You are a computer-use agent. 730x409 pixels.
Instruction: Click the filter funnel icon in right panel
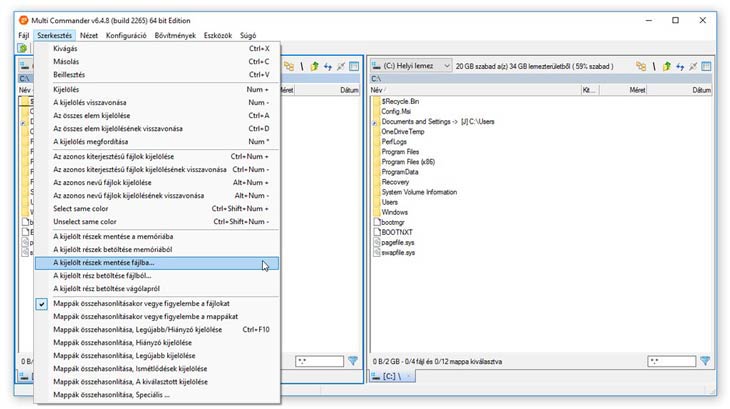coord(705,360)
